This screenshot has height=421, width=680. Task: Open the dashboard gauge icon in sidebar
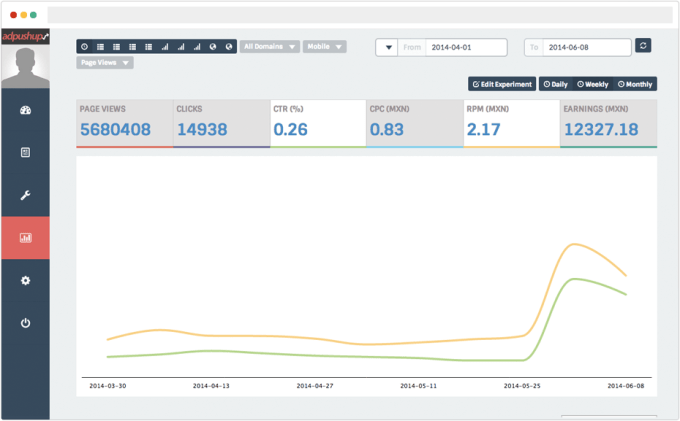[26, 110]
